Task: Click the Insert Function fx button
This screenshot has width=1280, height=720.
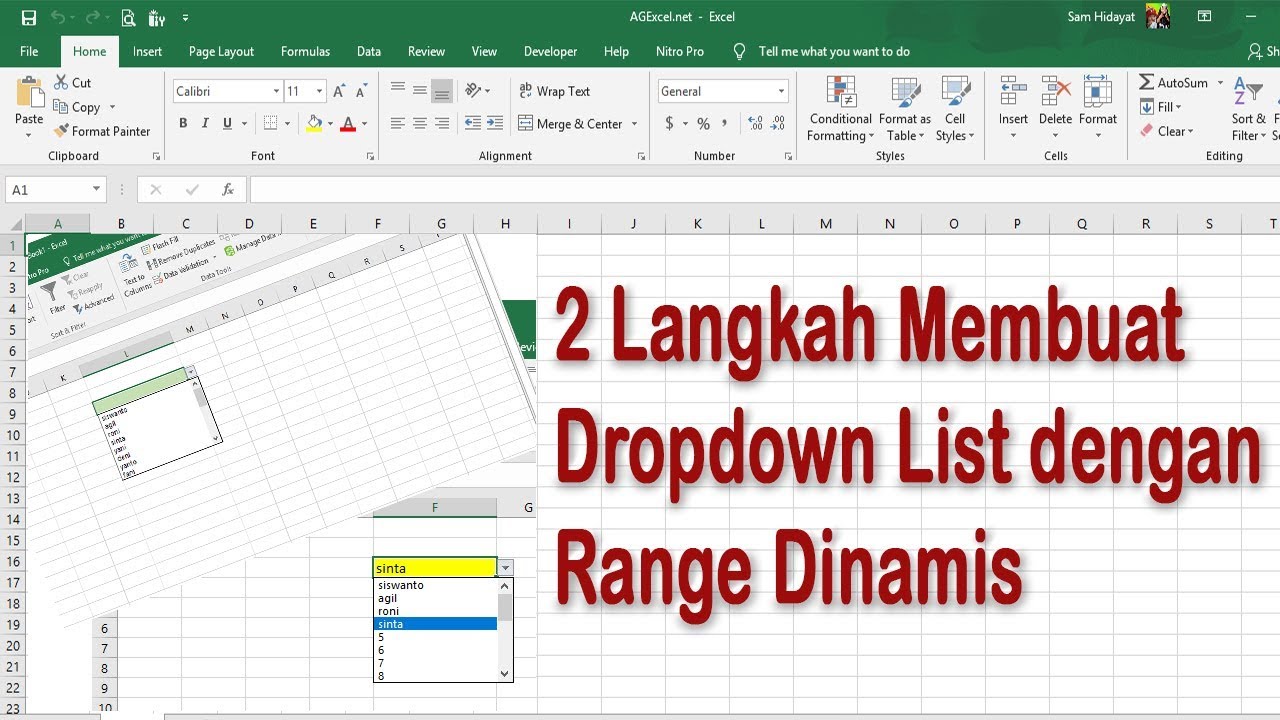Action: click(x=228, y=189)
